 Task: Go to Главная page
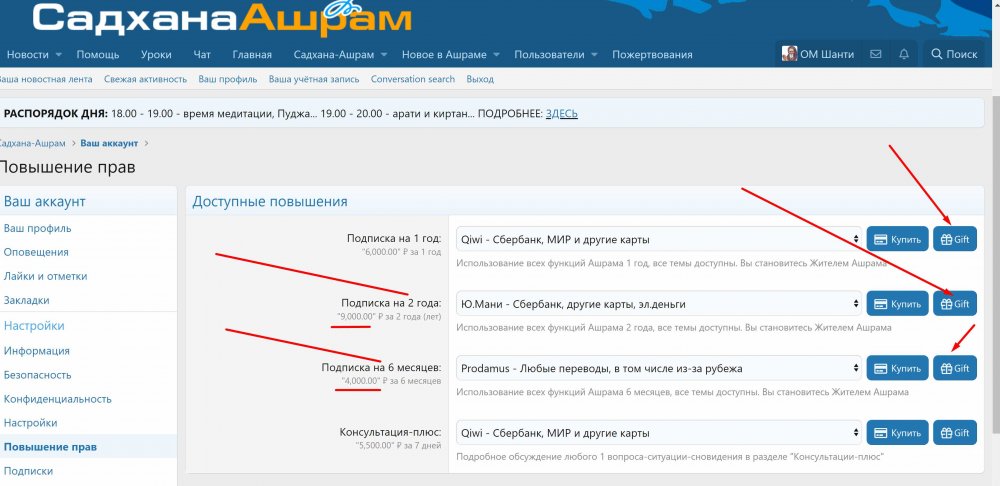[x=252, y=54]
